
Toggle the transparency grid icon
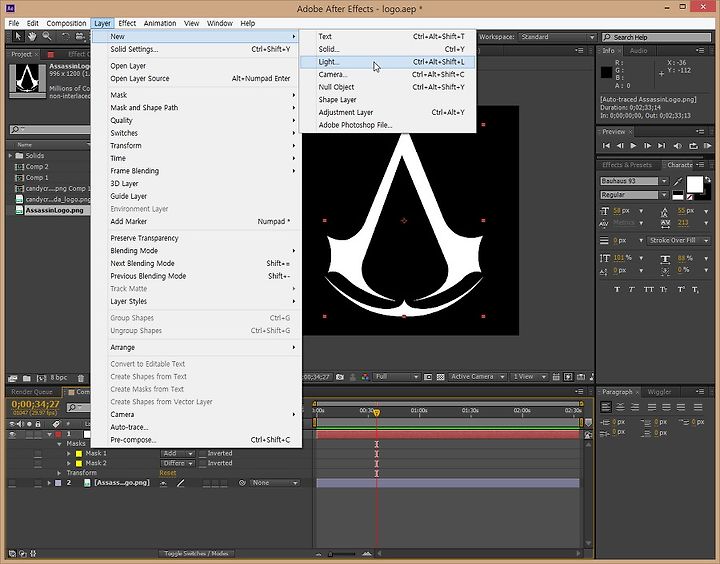(440, 377)
